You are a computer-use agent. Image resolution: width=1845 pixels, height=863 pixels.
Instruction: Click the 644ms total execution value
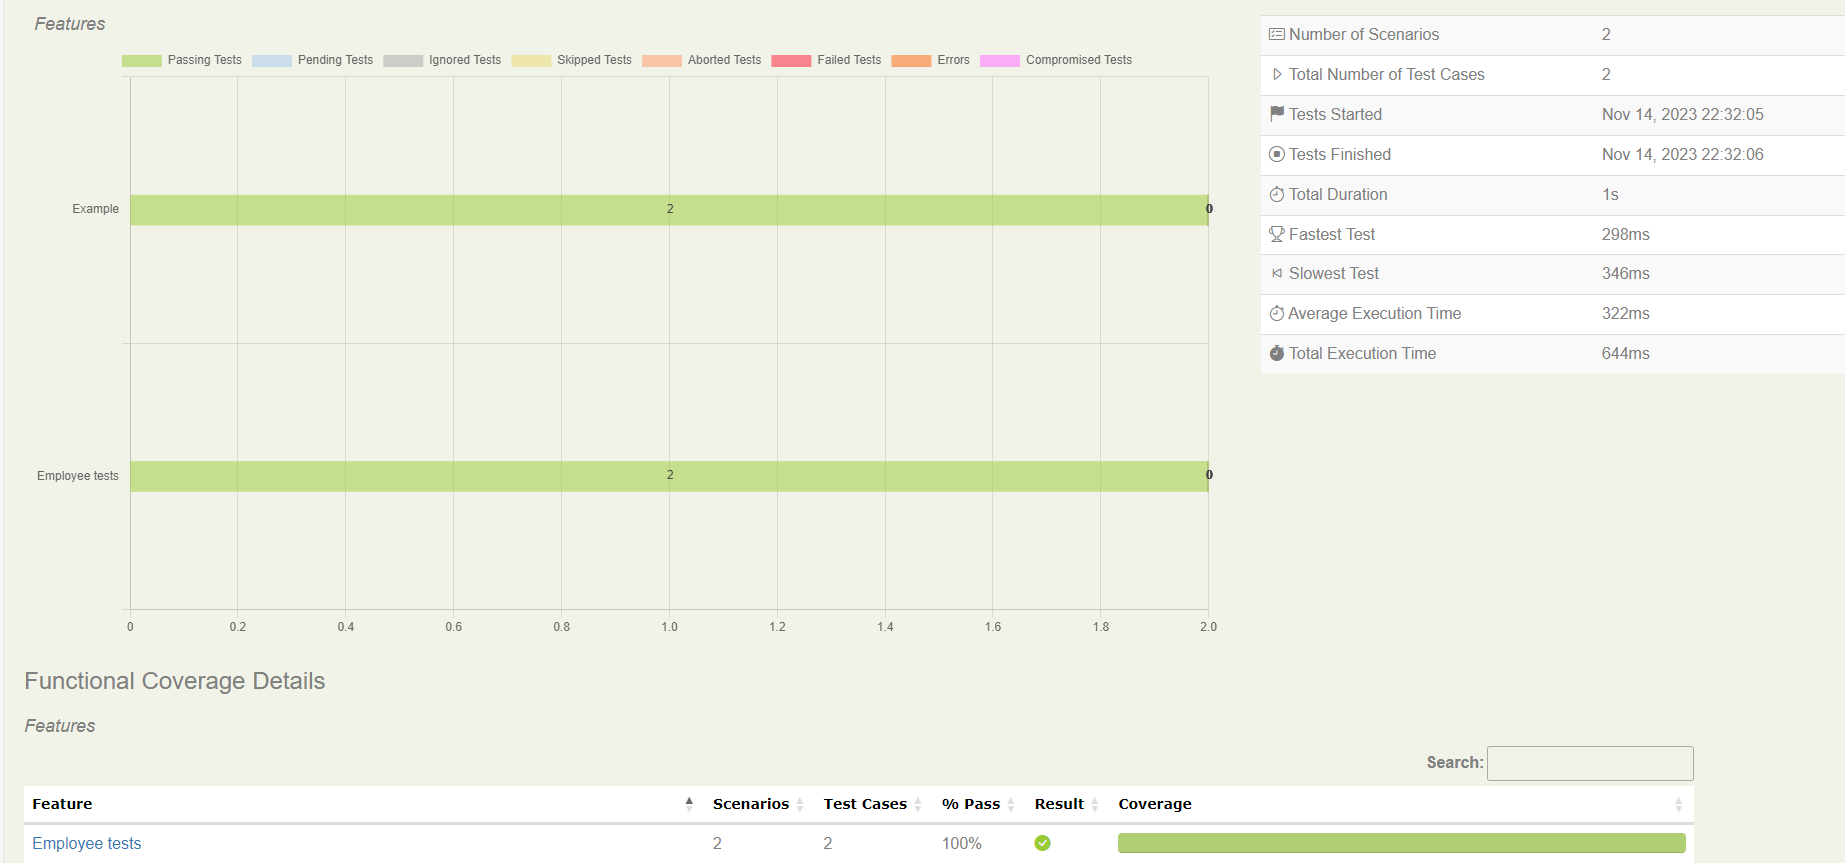tap(1625, 353)
